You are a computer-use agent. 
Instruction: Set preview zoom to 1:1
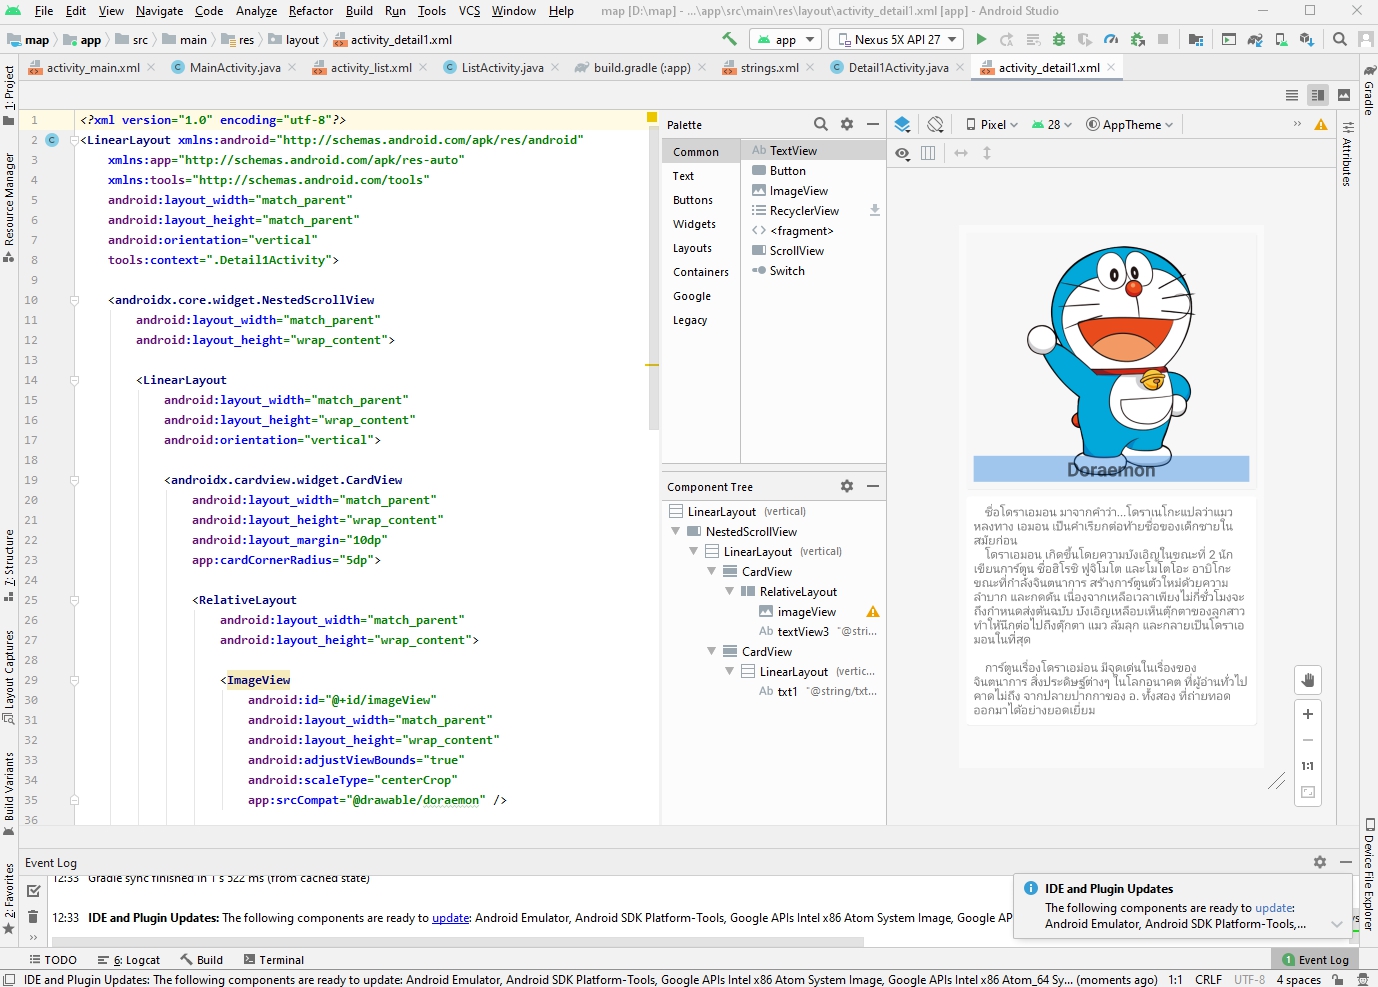(x=1308, y=766)
